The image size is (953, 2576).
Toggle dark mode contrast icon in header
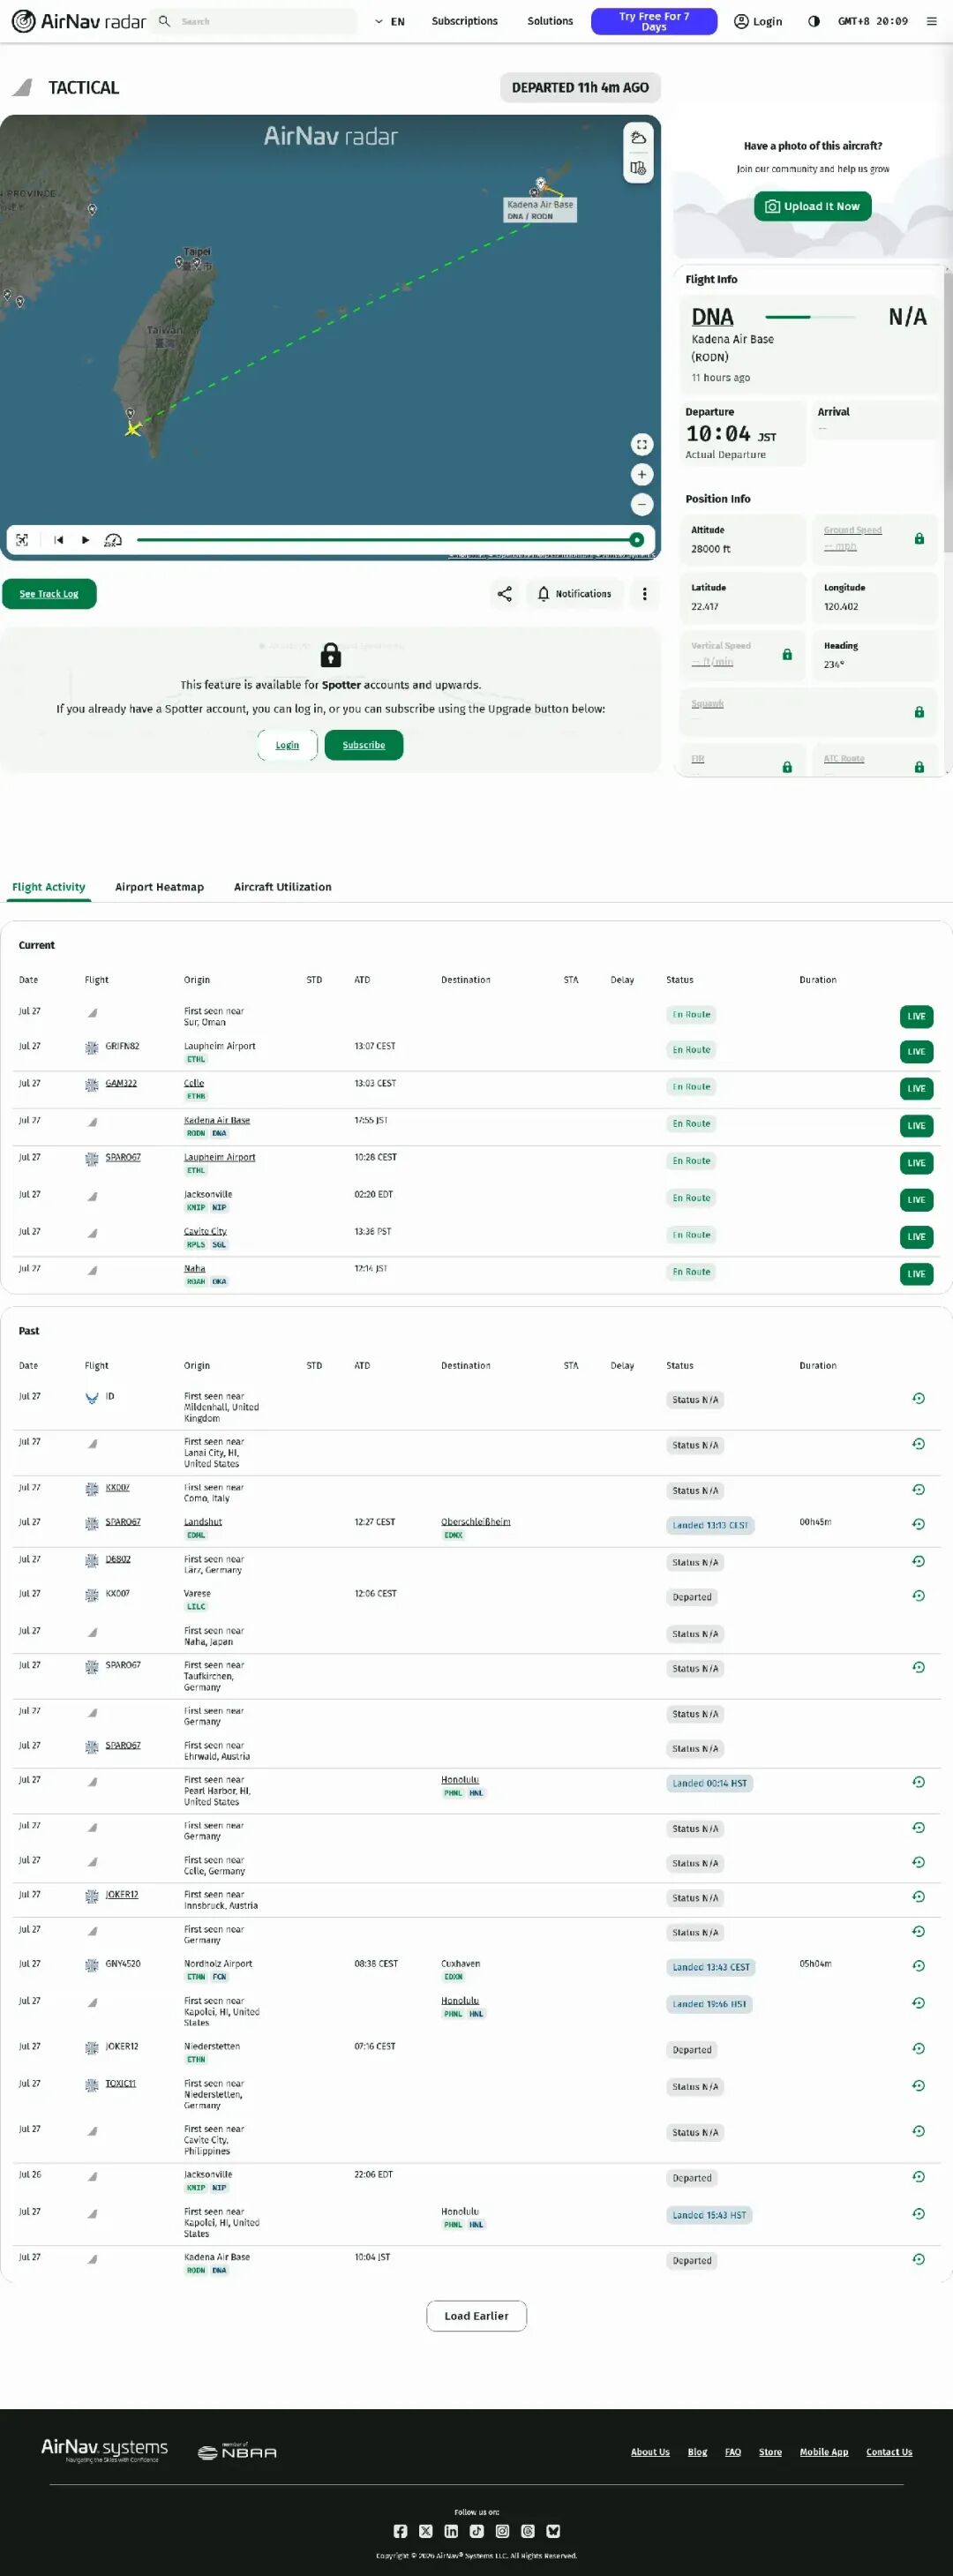814,21
